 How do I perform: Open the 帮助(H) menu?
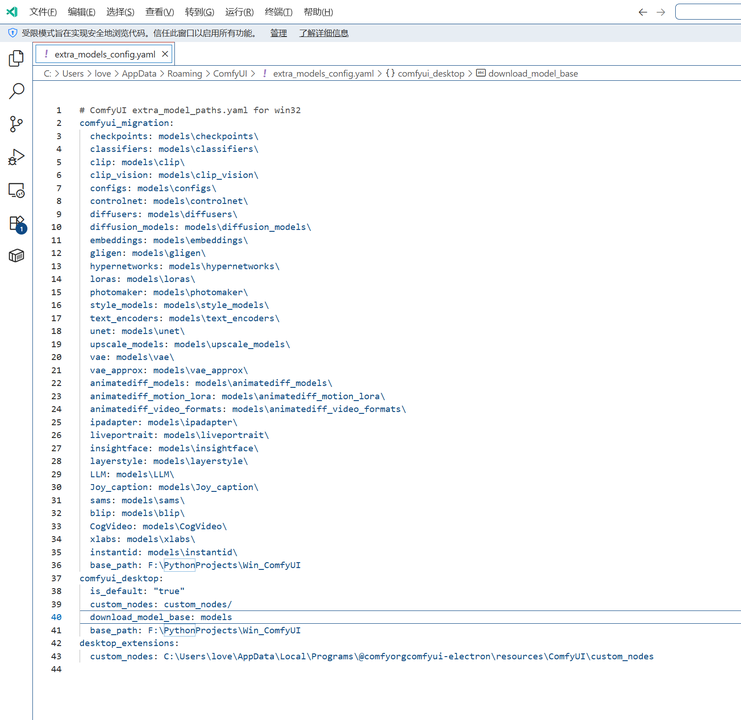point(318,12)
